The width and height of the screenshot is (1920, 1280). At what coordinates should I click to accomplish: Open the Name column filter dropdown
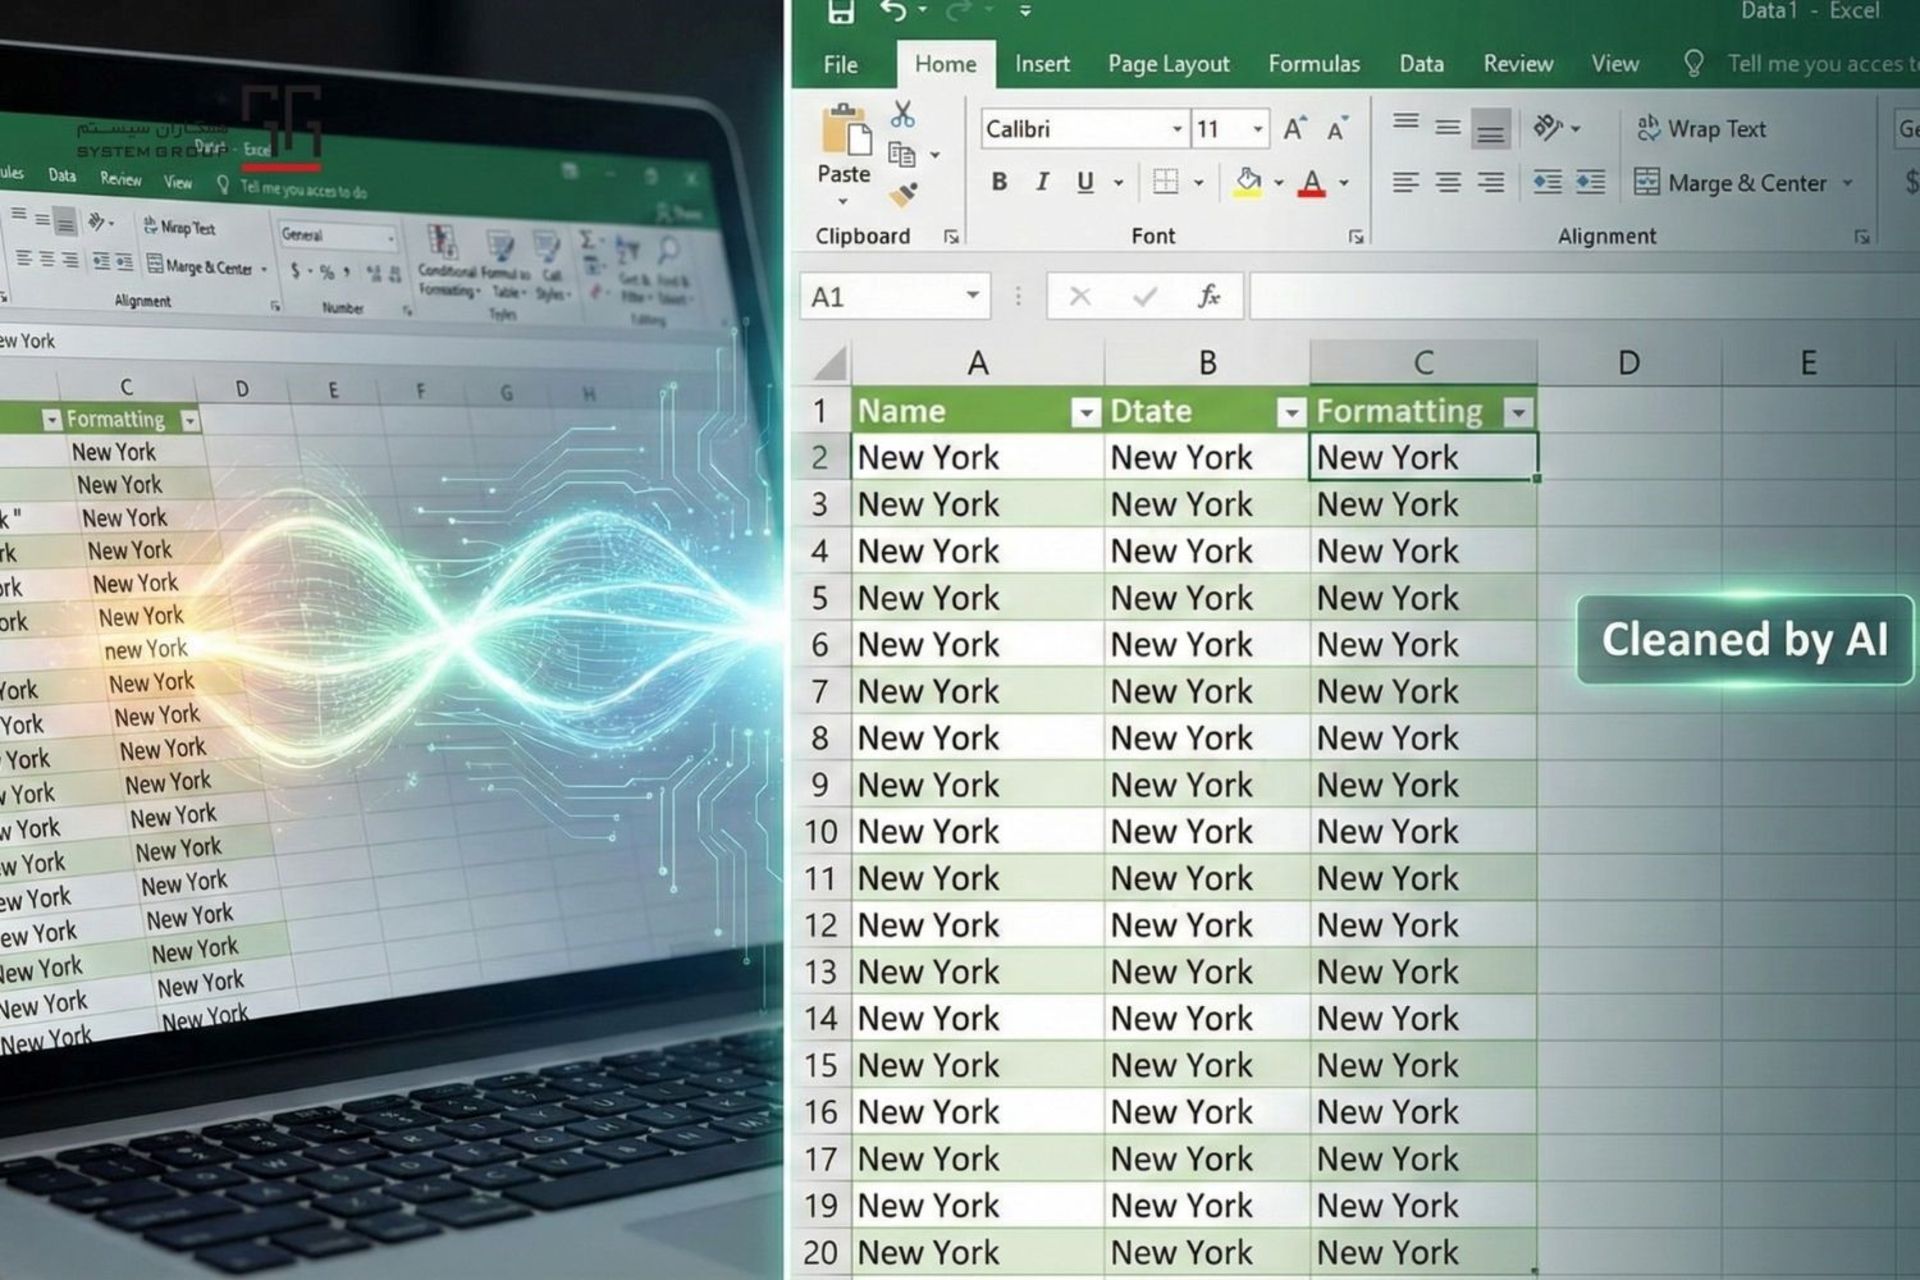[1084, 412]
